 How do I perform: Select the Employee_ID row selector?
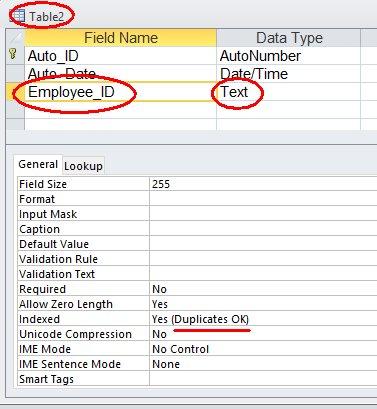click(x=15, y=92)
